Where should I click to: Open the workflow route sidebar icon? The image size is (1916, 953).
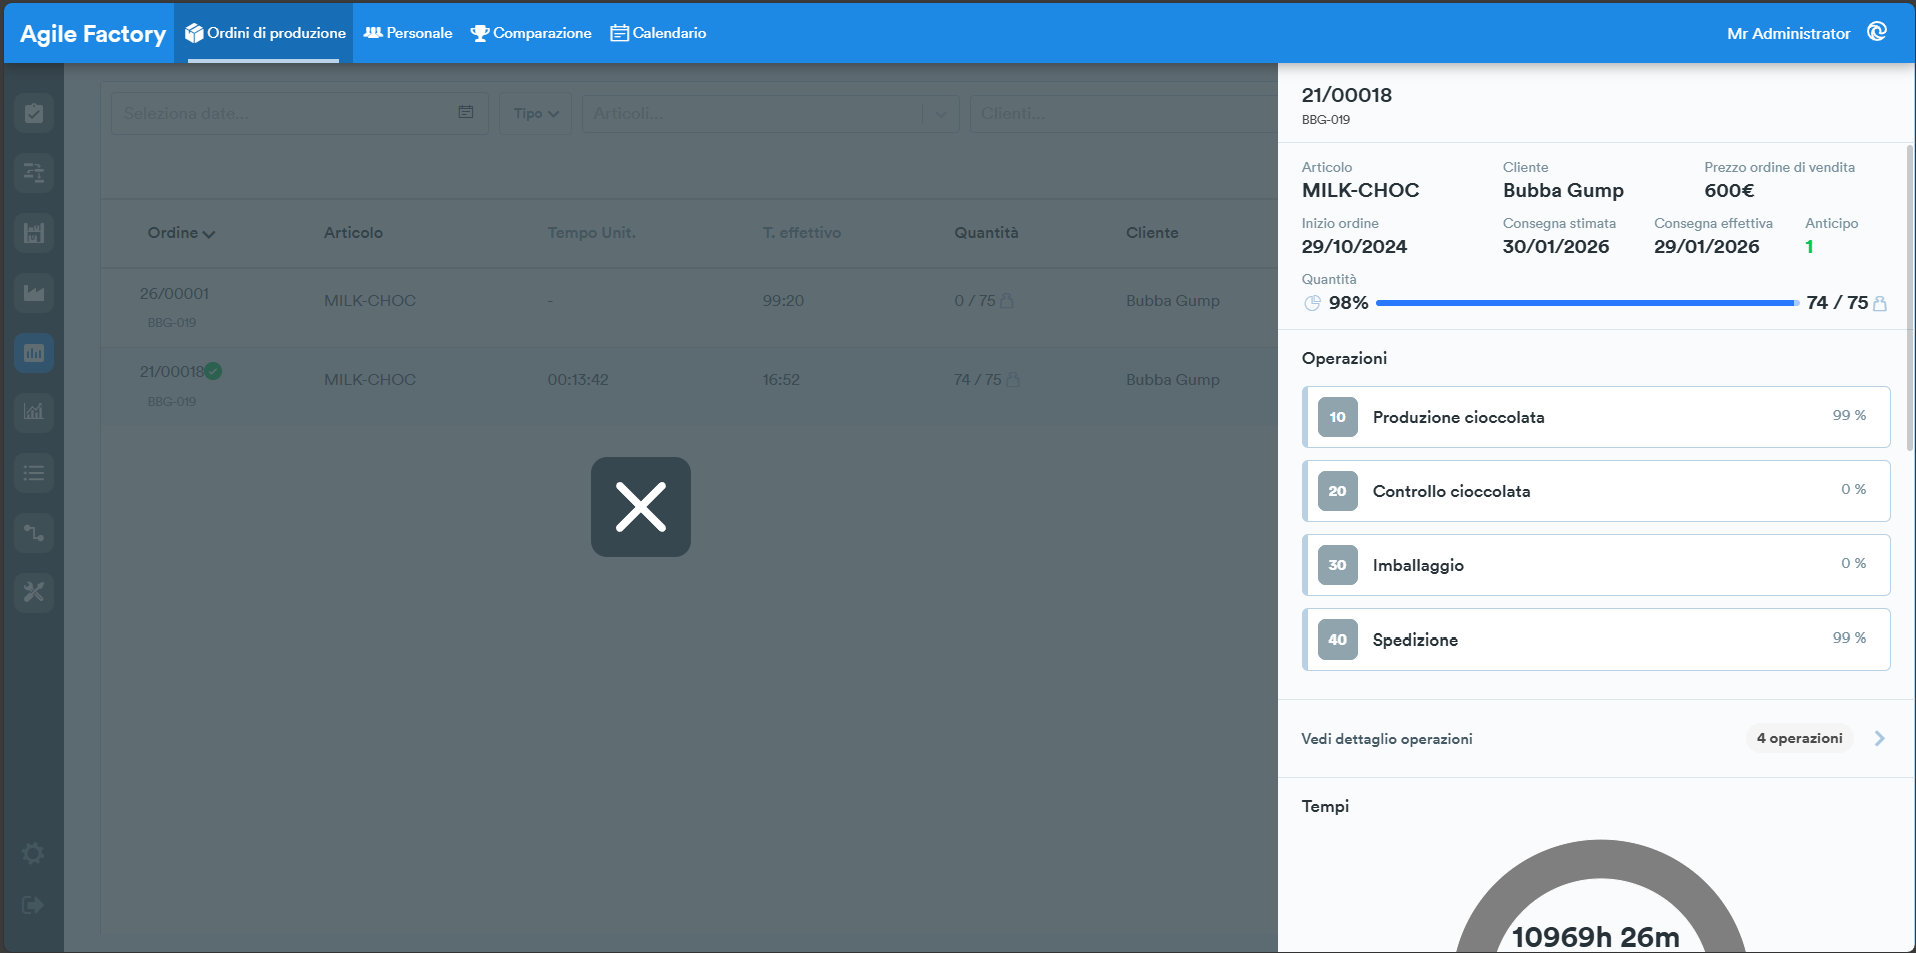pyautogui.click(x=34, y=532)
